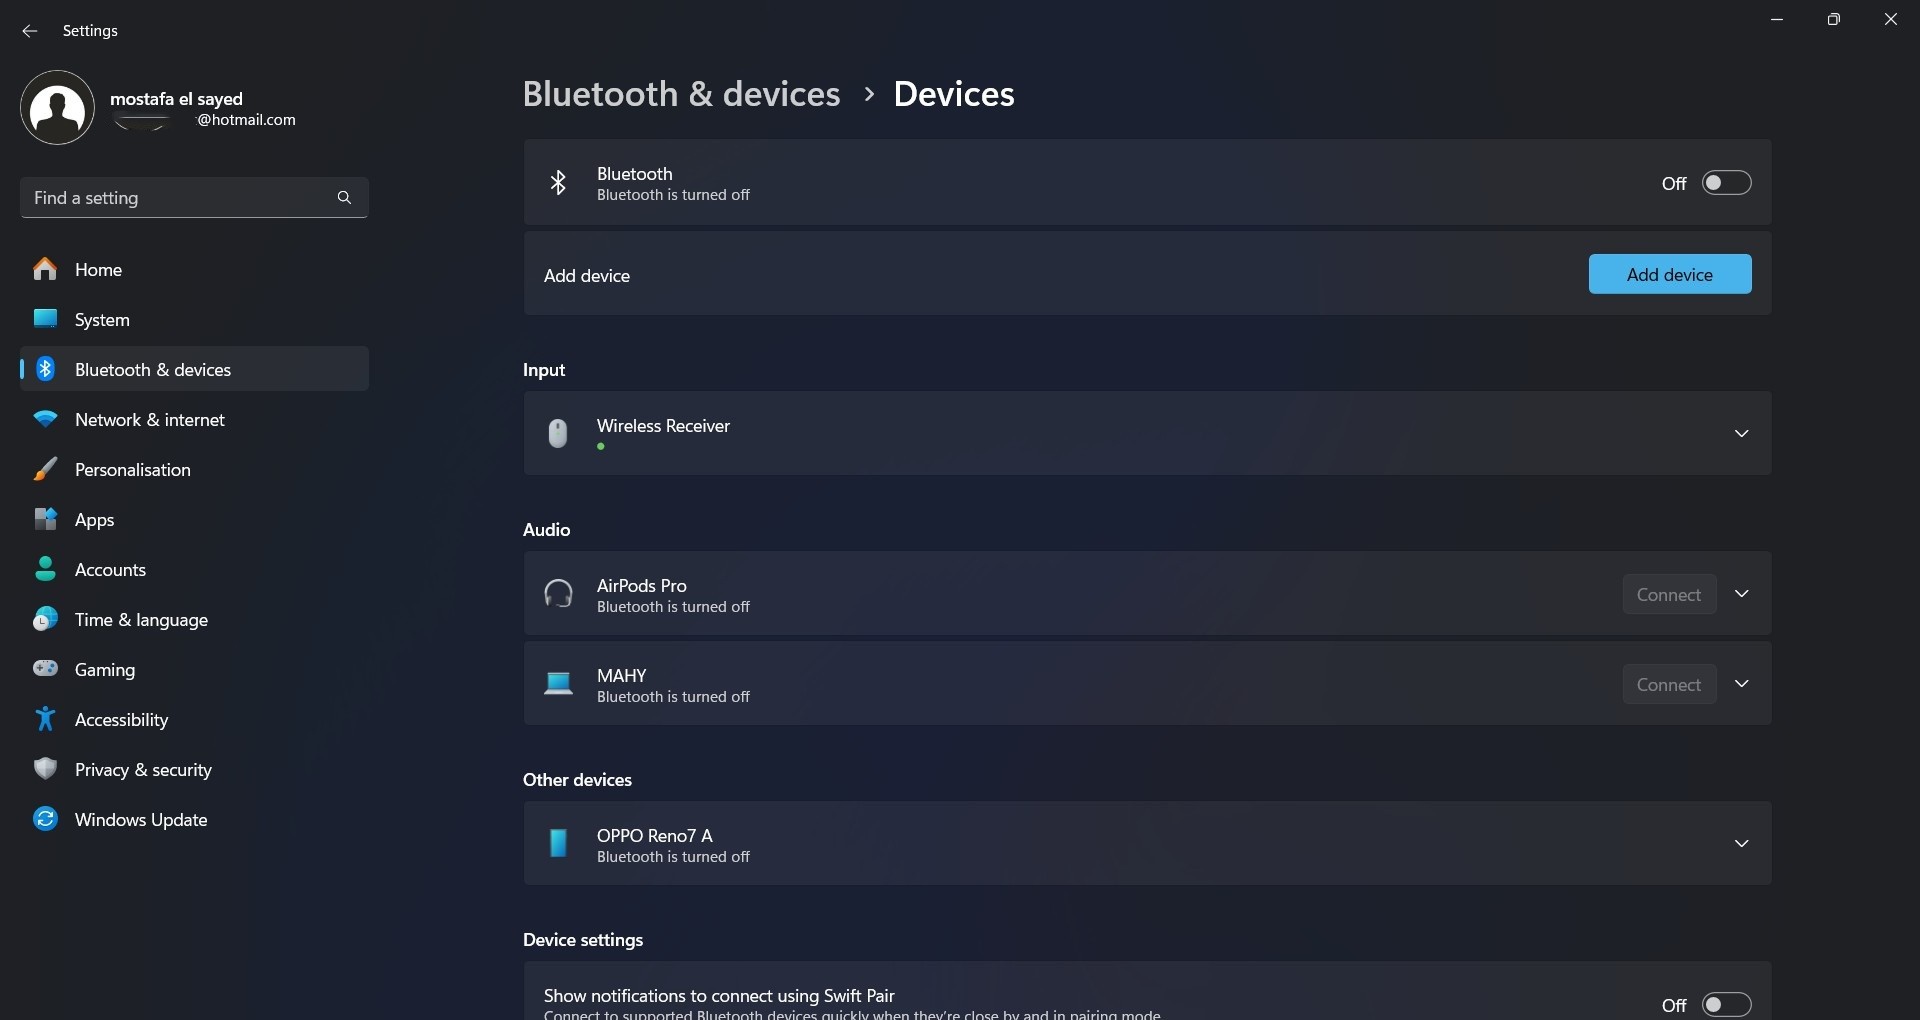The width and height of the screenshot is (1920, 1020).
Task: Click the Add device button
Action: tap(1670, 274)
